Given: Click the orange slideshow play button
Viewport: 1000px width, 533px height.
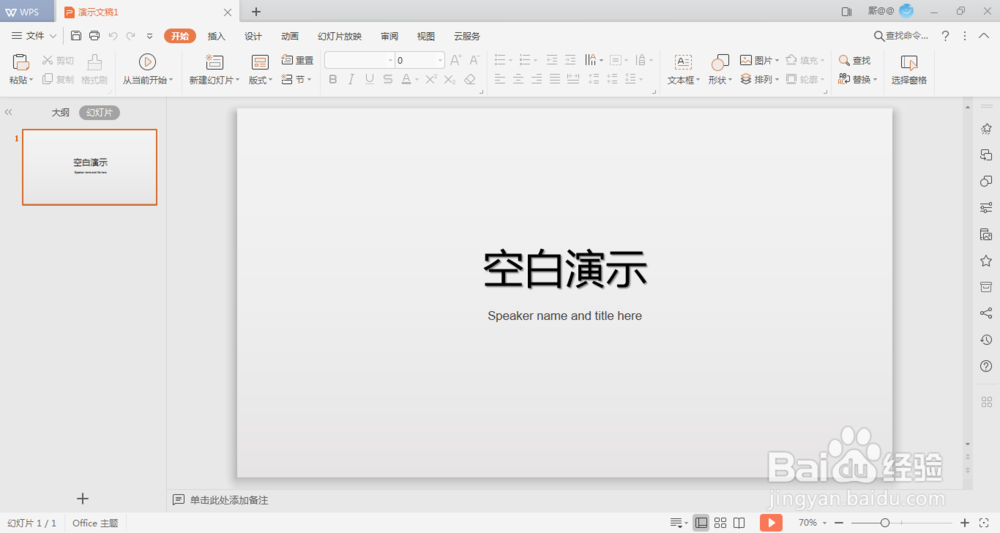Looking at the screenshot, I should (x=771, y=523).
